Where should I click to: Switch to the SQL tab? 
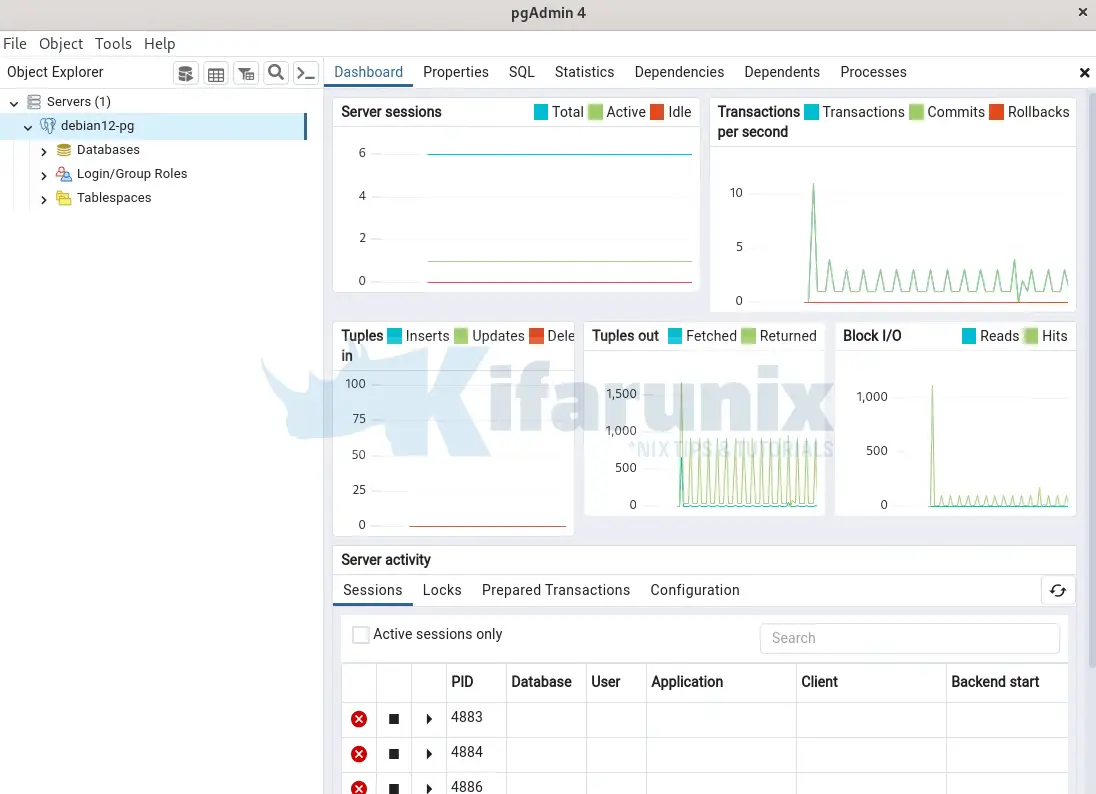tap(521, 71)
